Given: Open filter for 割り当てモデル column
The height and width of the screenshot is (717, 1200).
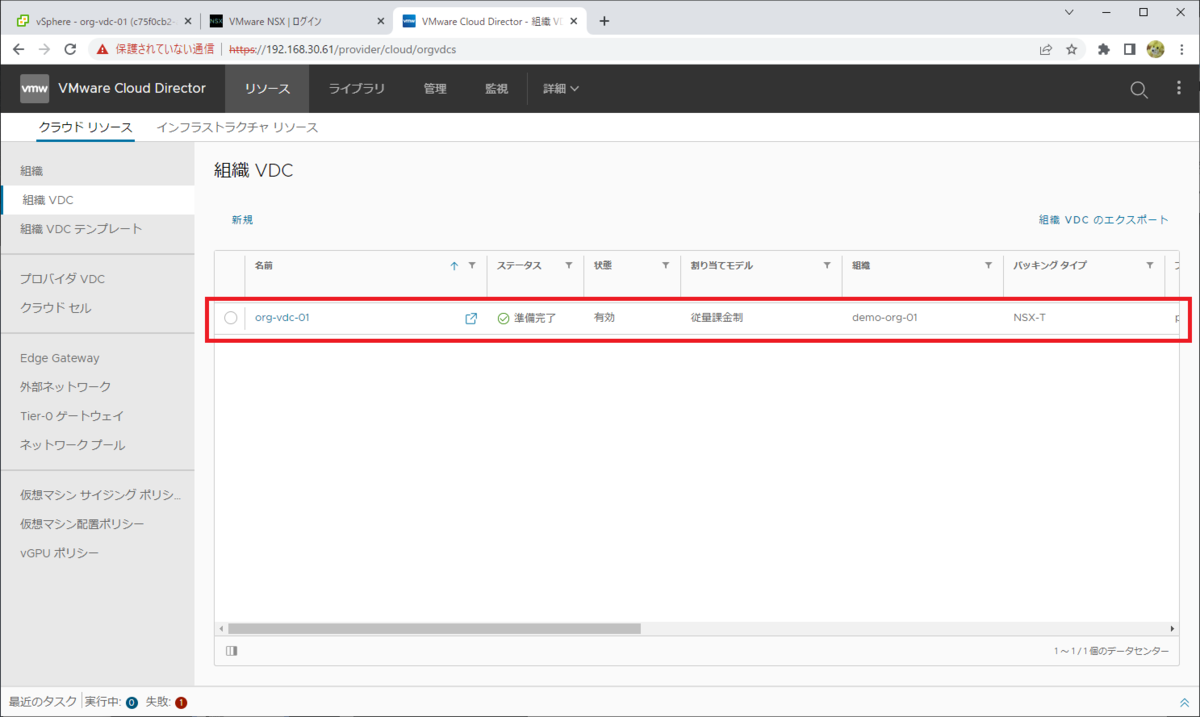Looking at the screenshot, I should click(827, 266).
